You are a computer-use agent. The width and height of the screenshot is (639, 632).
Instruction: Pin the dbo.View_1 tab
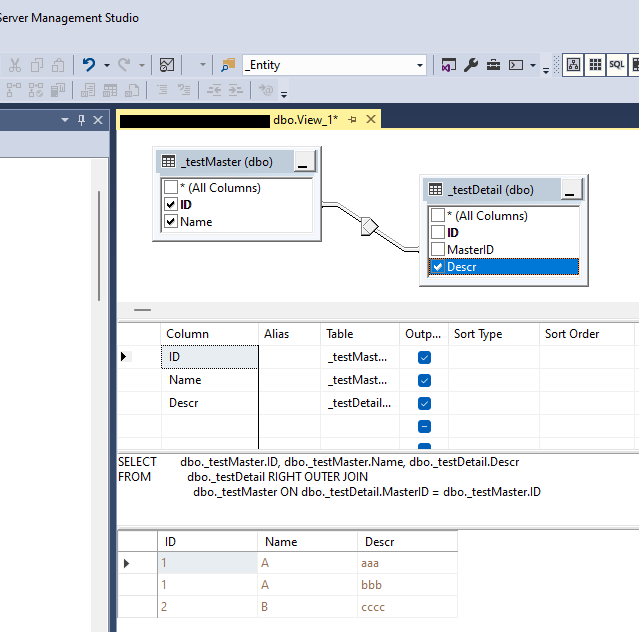coord(352,119)
